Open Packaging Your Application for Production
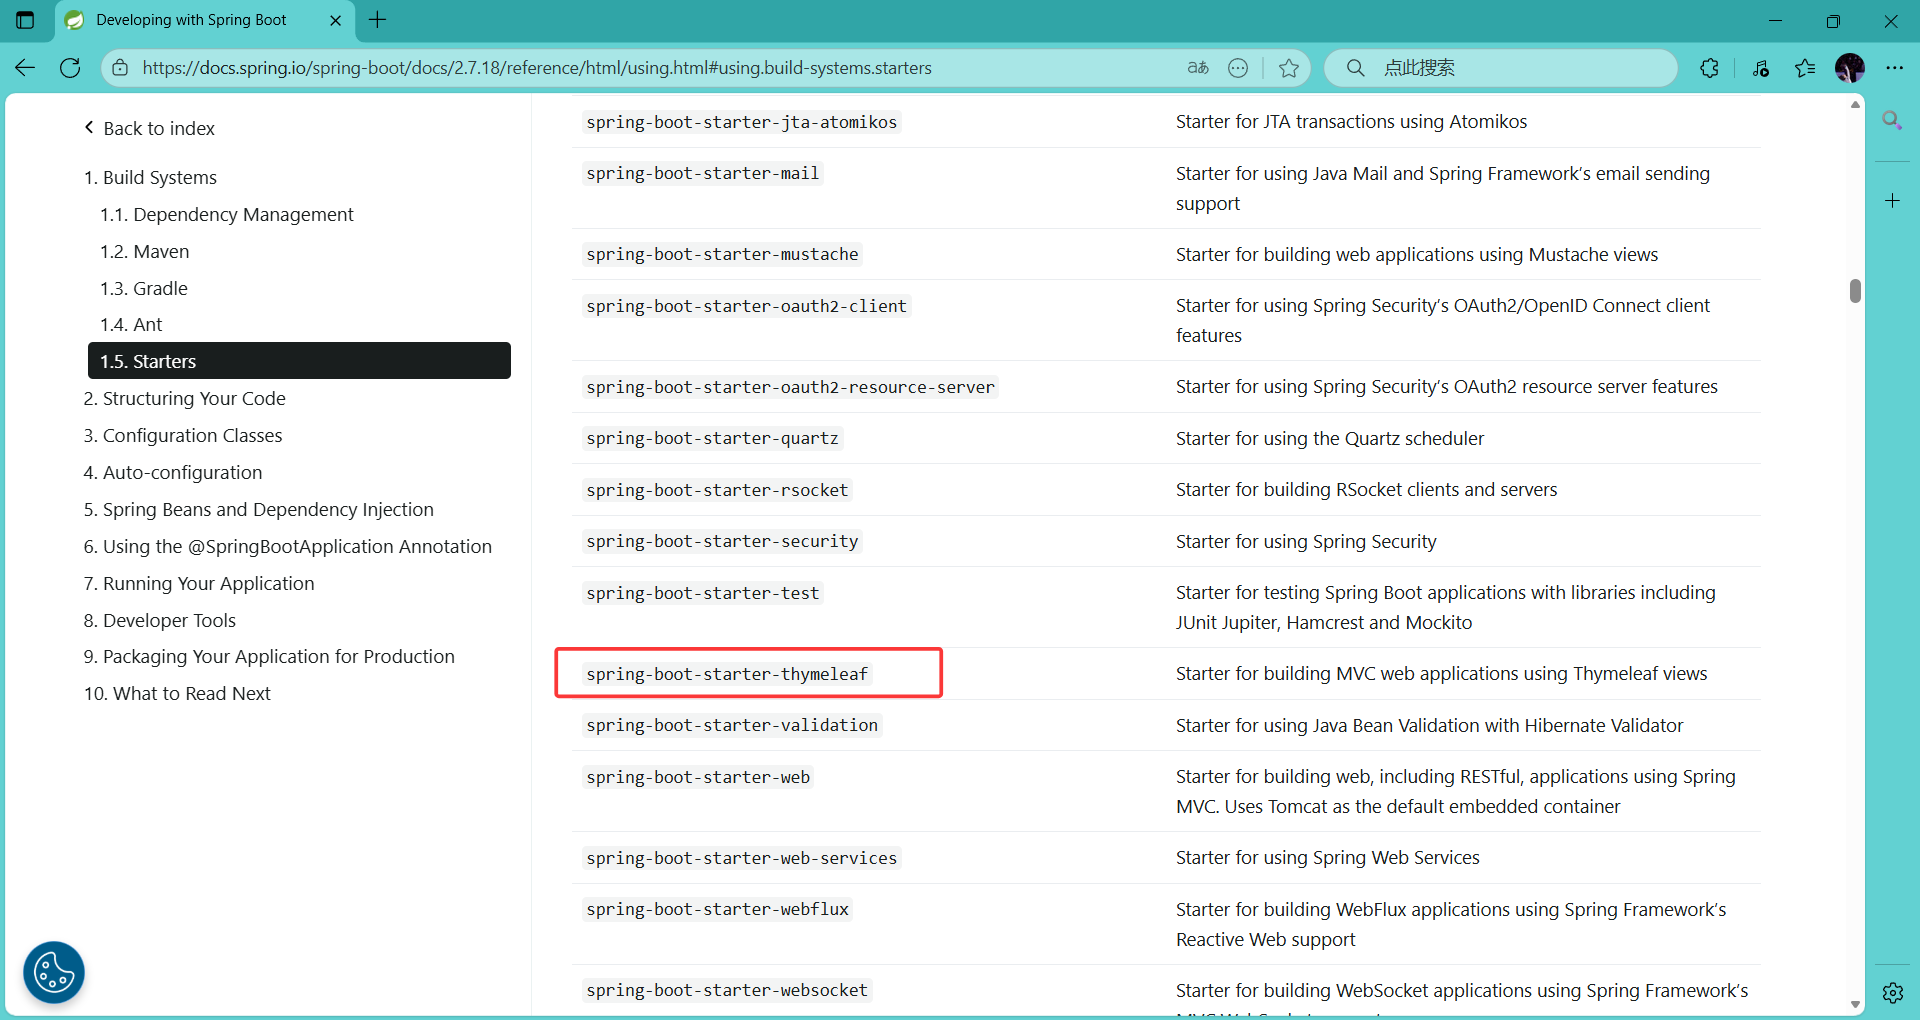This screenshot has height=1020, width=1920. tap(269, 656)
